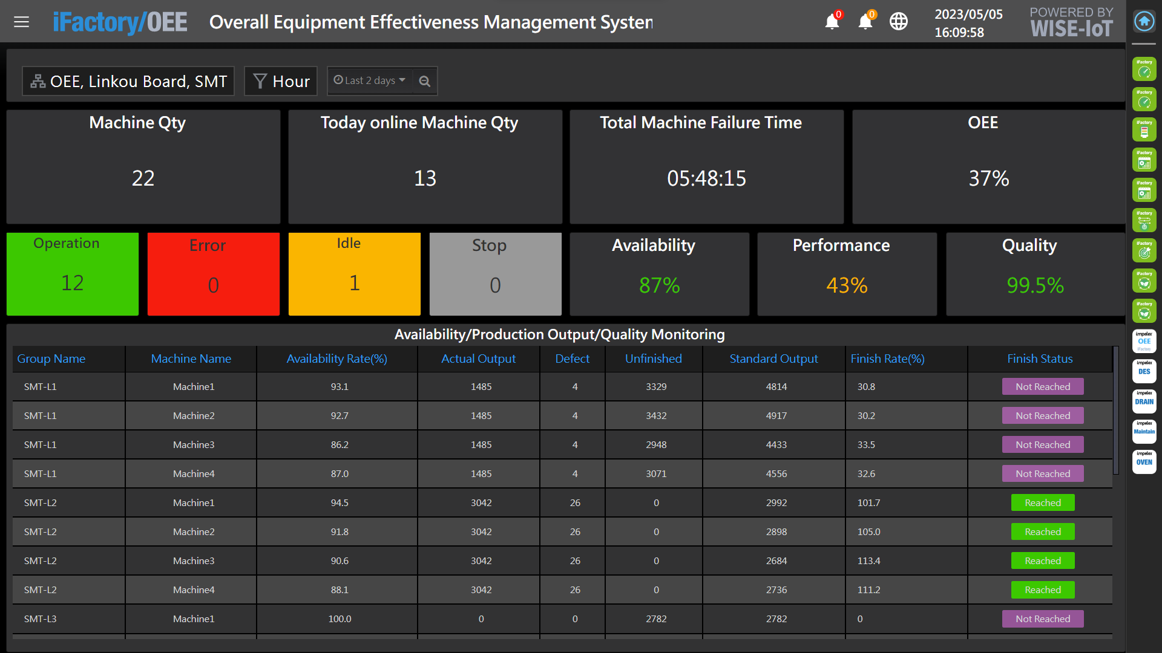Select standard output value 4433
The image size is (1162, 653).
776,445
